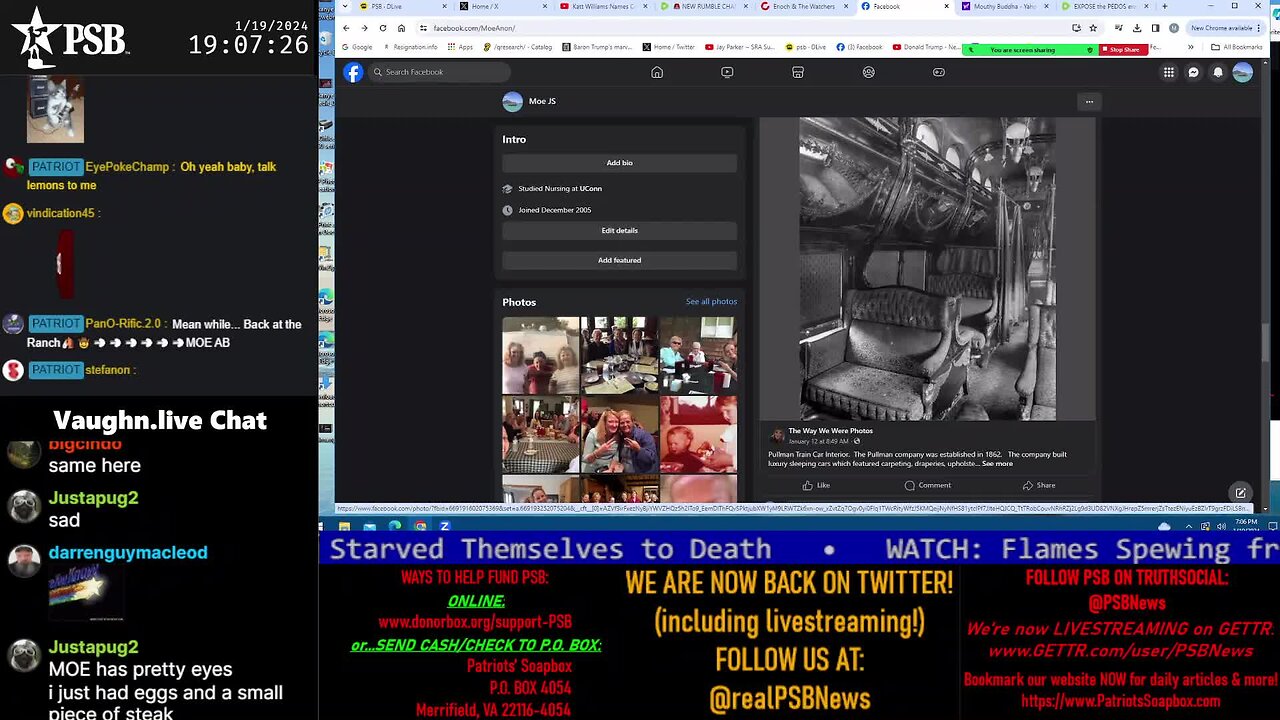Open the top-left photo thumbnail in Photos

540,355
